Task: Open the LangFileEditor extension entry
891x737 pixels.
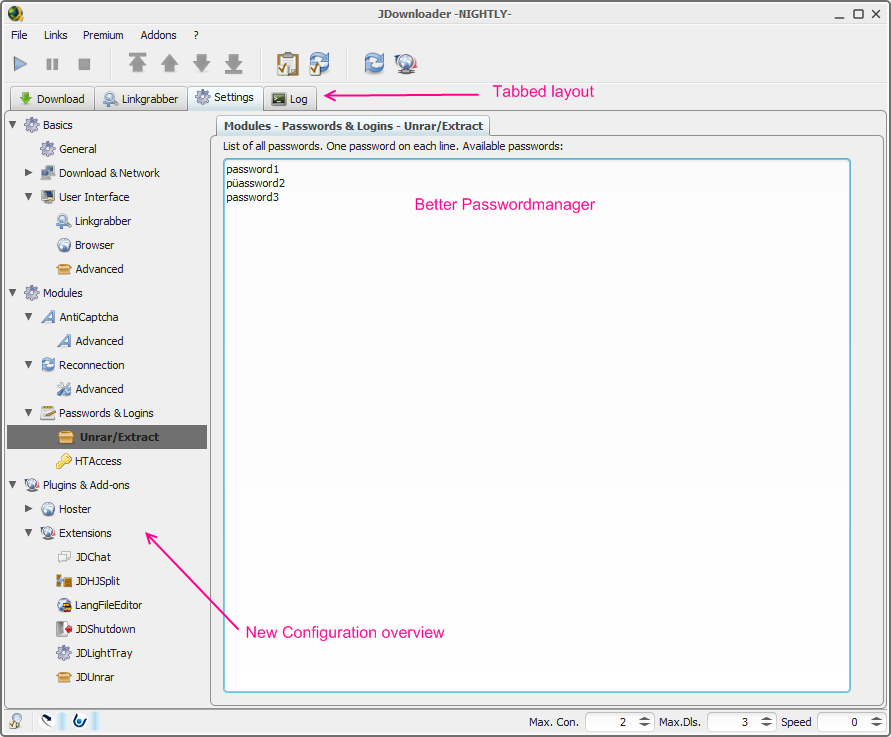Action: pos(107,605)
